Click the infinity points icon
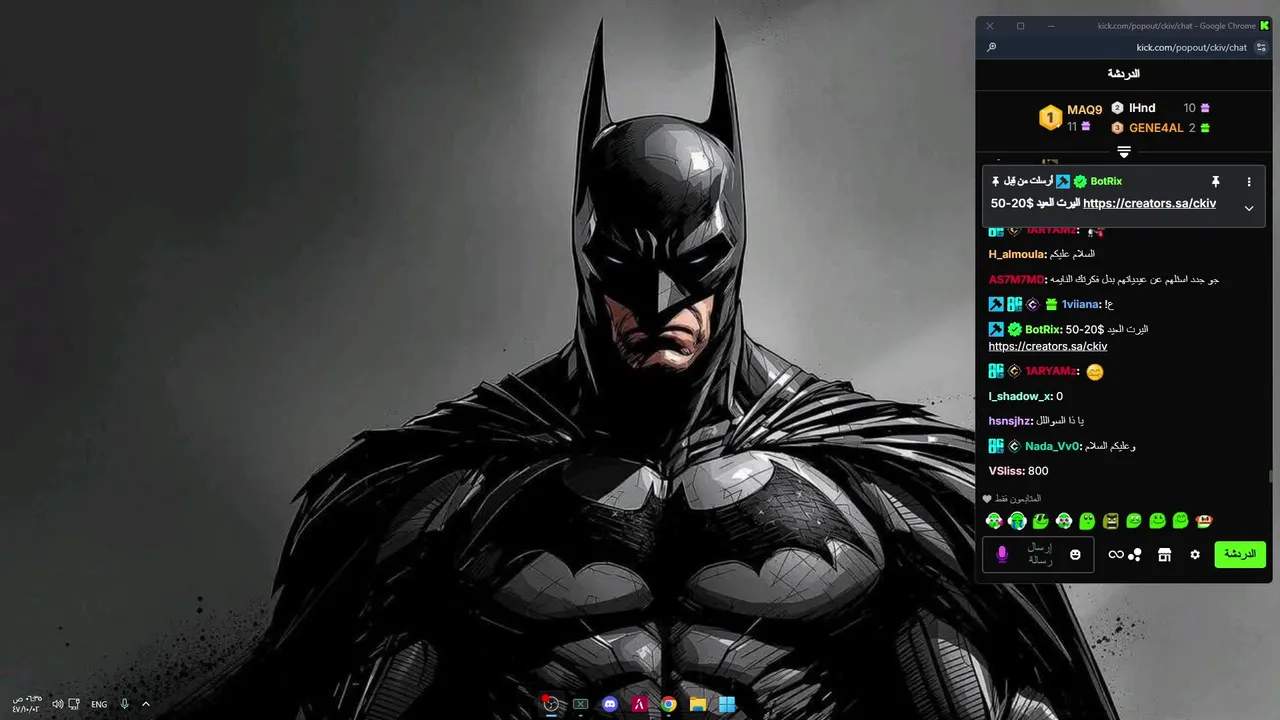The width and height of the screenshot is (1280, 720). (1116, 554)
